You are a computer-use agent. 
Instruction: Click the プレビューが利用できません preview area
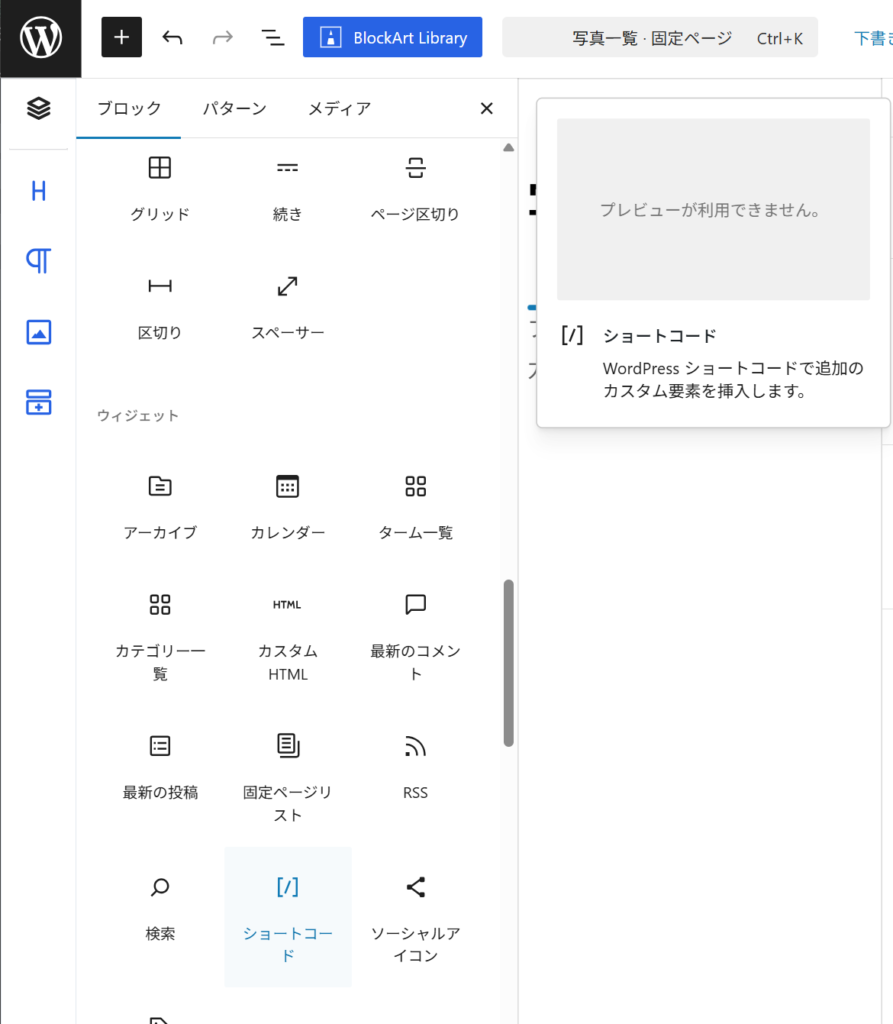[x=713, y=210]
